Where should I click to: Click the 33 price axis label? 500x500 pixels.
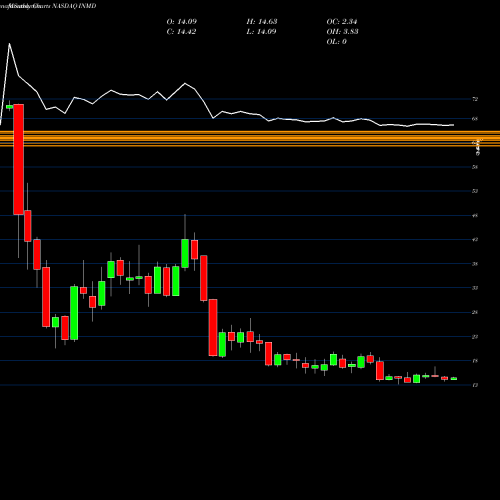[x=475, y=288]
